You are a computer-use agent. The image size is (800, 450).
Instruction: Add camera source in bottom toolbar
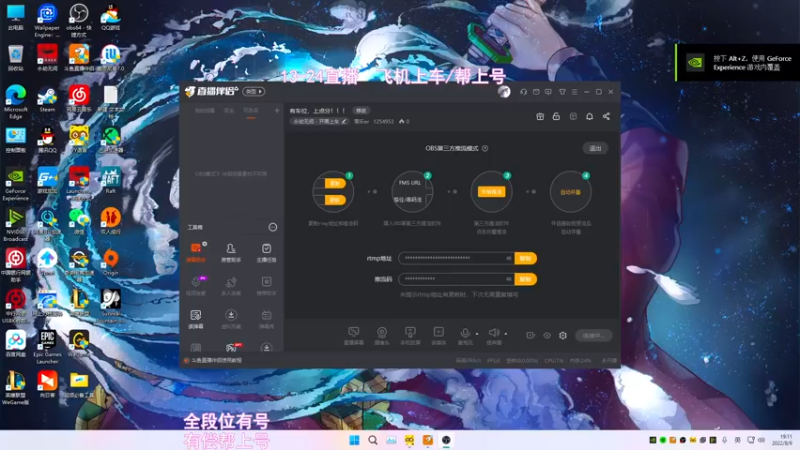pyautogui.click(x=382, y=336)
